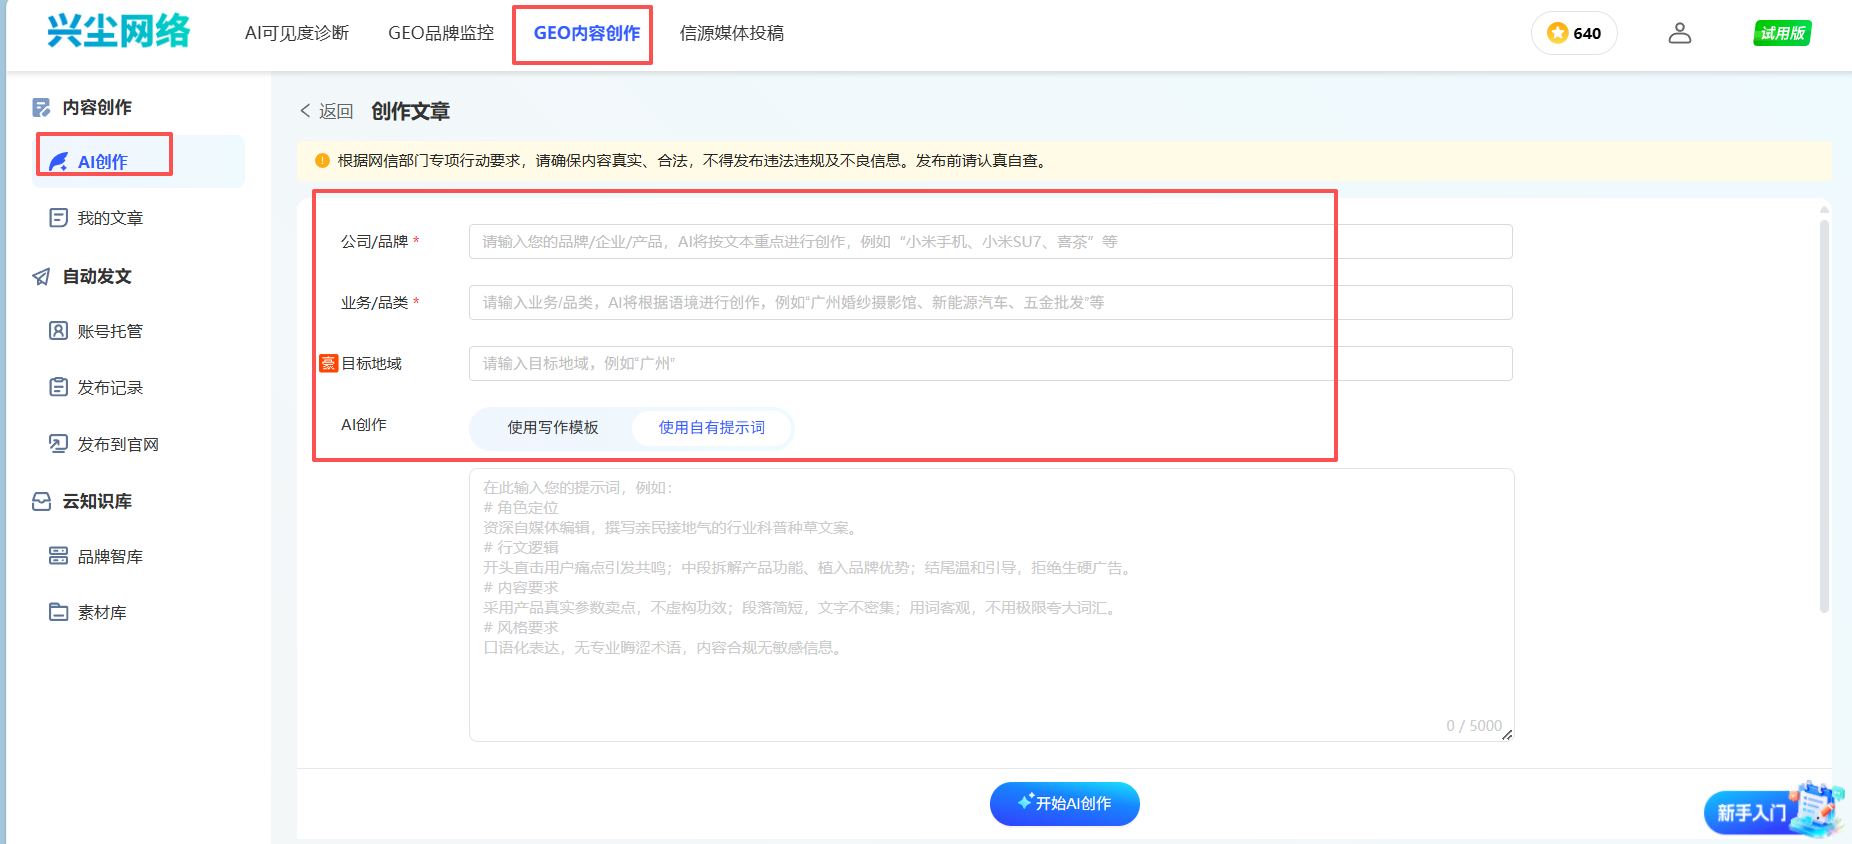Open 账号托管 in sidebar
Image resolution: width=1852 pixels, height=844 pixels.
tap(110, 331)
